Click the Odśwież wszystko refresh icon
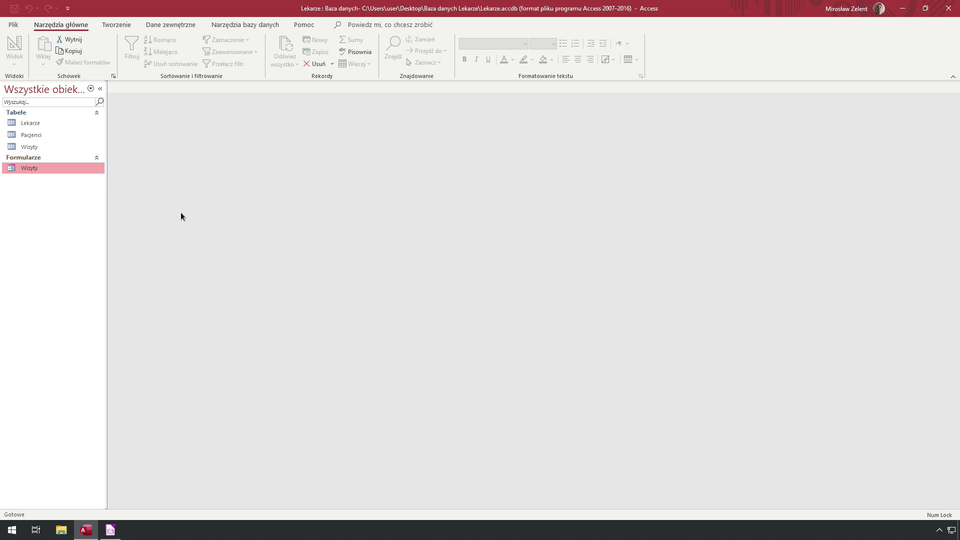The image size is (960, 540). pyautogui.click(x=285, y=44)
